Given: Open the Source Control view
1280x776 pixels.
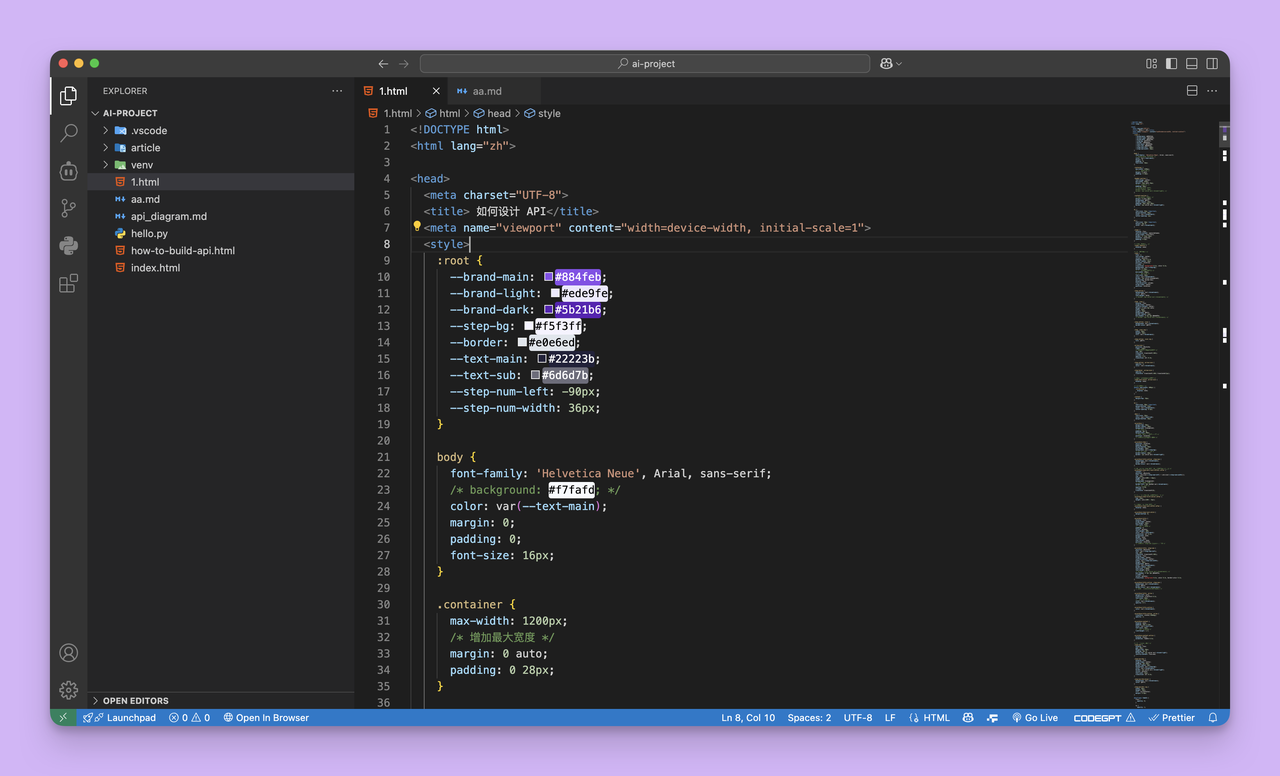Looking at the screenshot, I should (x=68, y=208).
